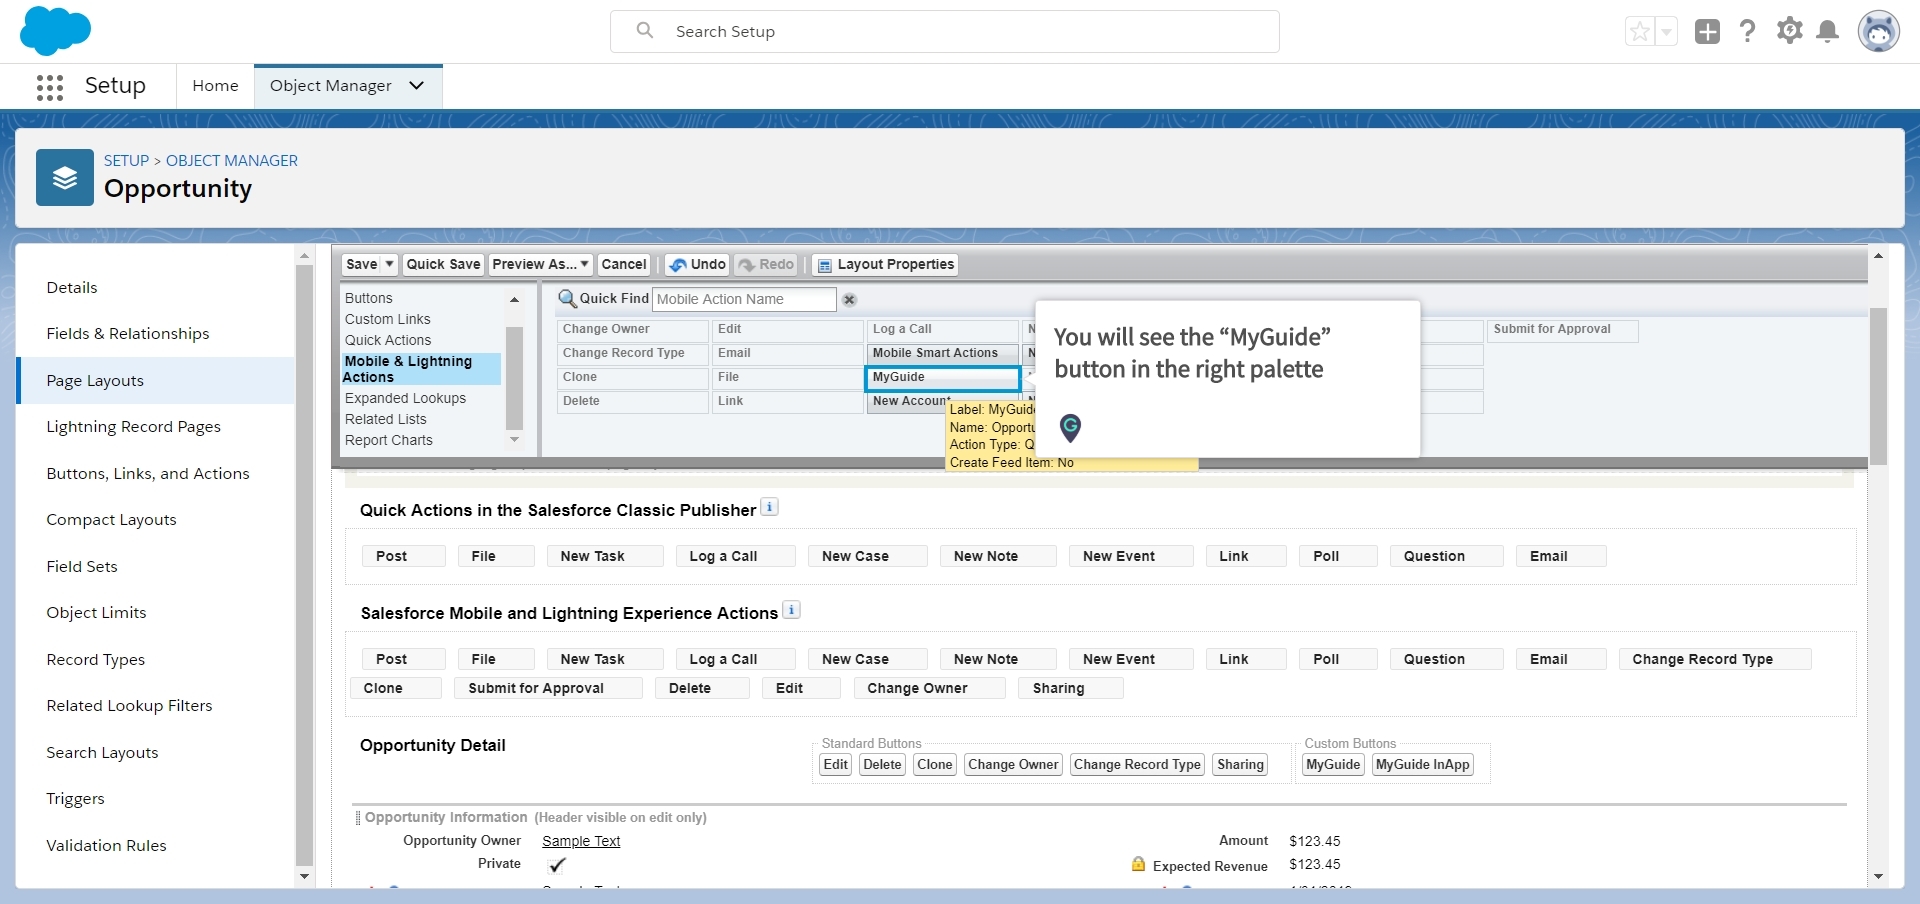Expand the Object Manager tab chevron
1920x904 pixels.
417,86
